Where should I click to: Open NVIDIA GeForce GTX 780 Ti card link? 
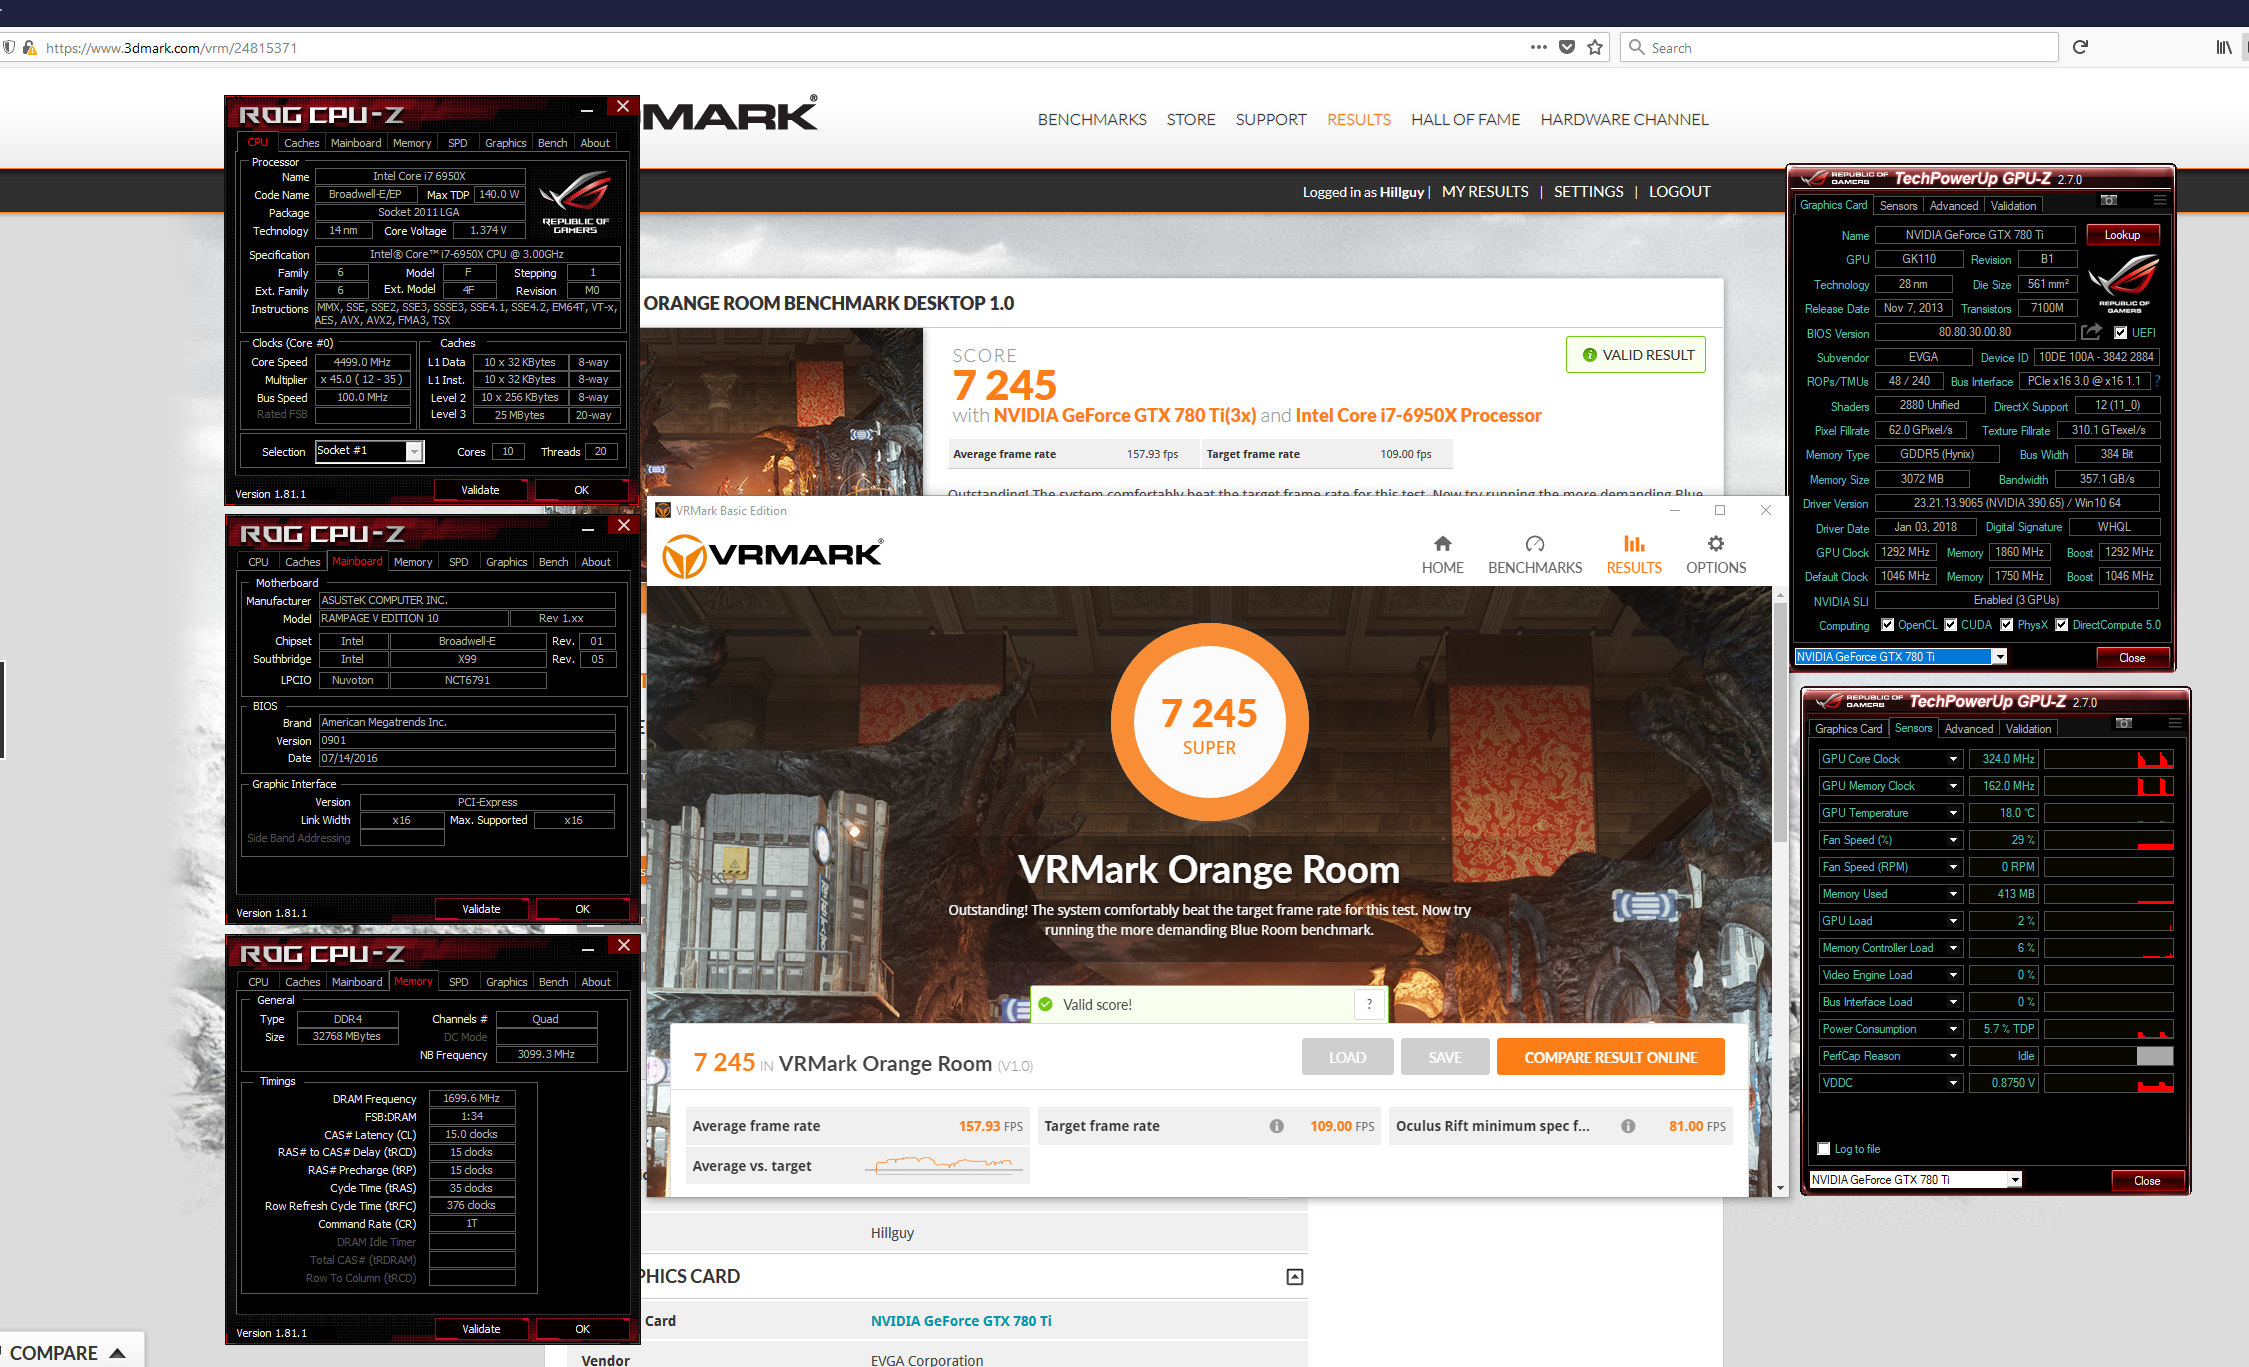960,1321
